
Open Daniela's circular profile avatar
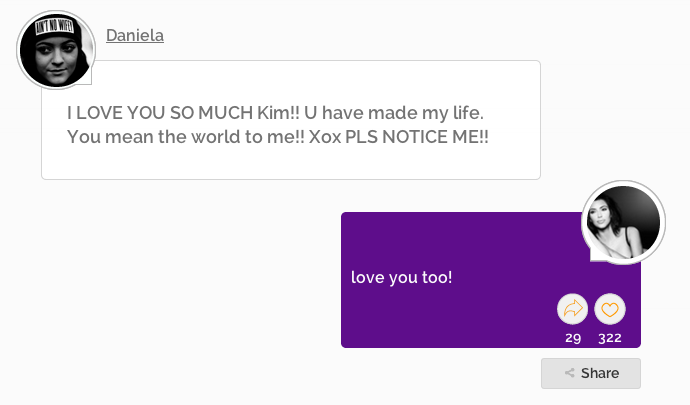pyautogui.click(x=56, y=50)
